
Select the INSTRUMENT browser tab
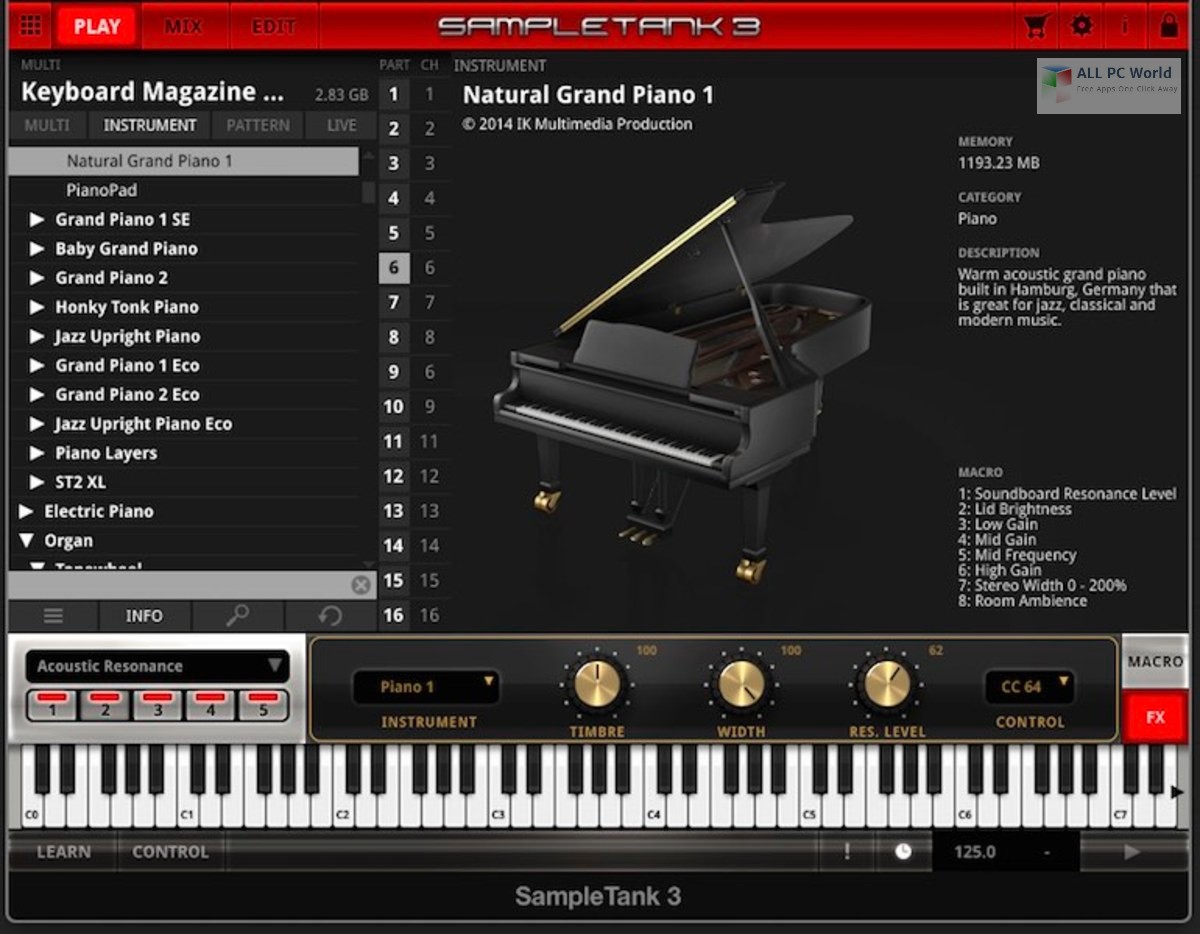[150, 125]
